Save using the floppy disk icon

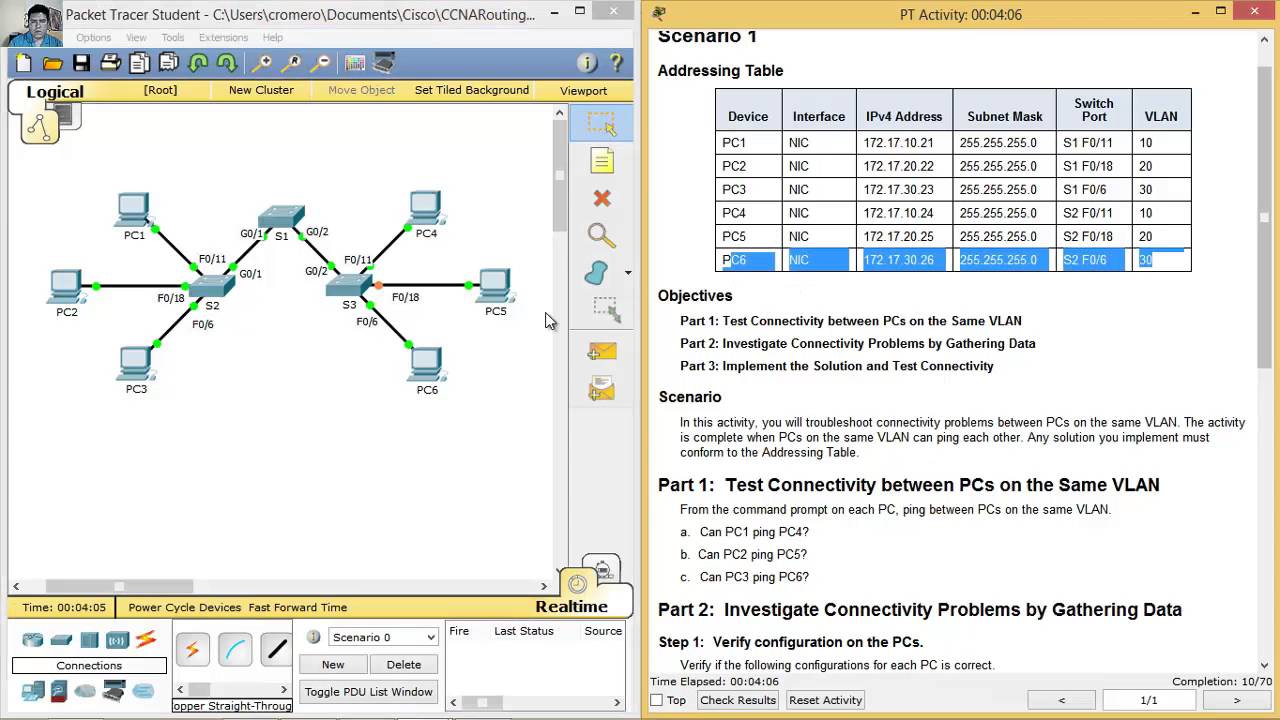82,63
